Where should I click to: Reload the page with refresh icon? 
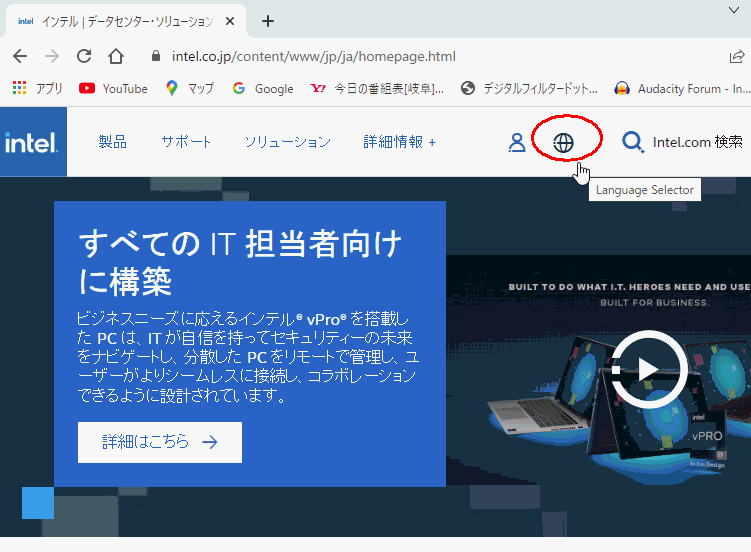tap(84, 56)
